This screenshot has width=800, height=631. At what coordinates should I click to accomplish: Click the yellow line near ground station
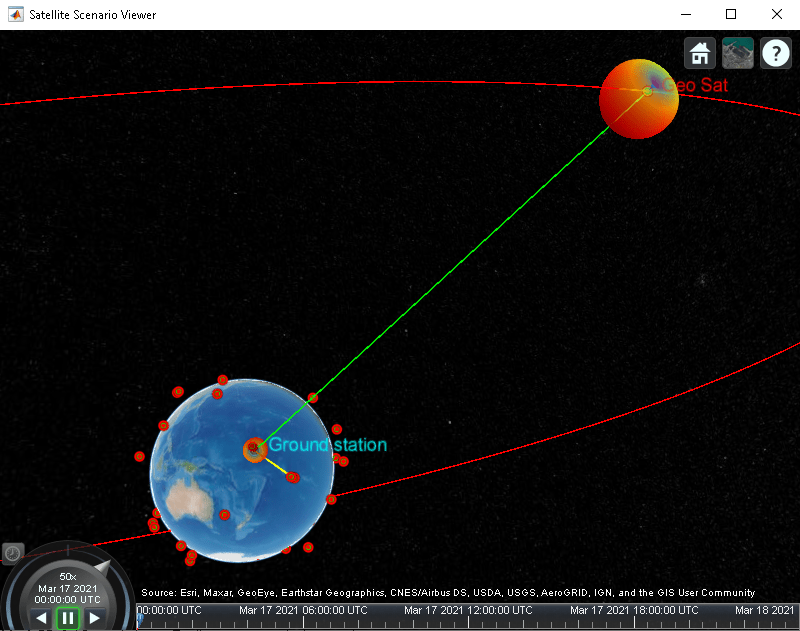tap(276, 466)
